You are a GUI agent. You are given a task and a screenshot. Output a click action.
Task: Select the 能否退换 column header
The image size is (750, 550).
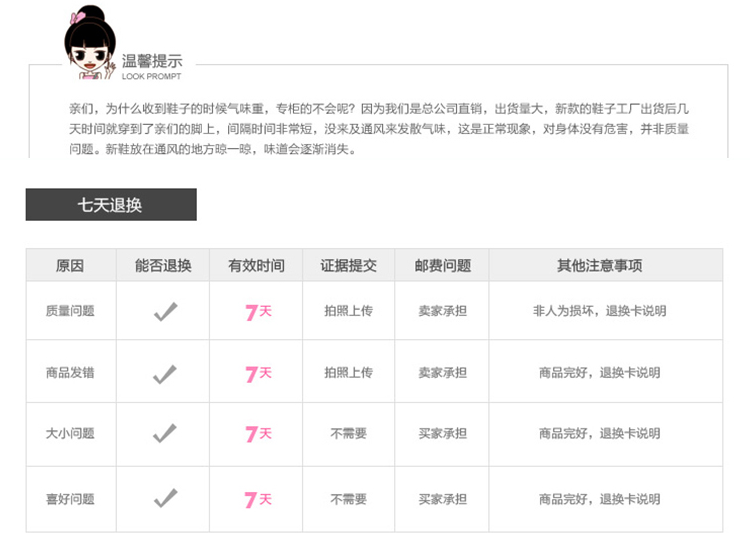tap(163, 266)
